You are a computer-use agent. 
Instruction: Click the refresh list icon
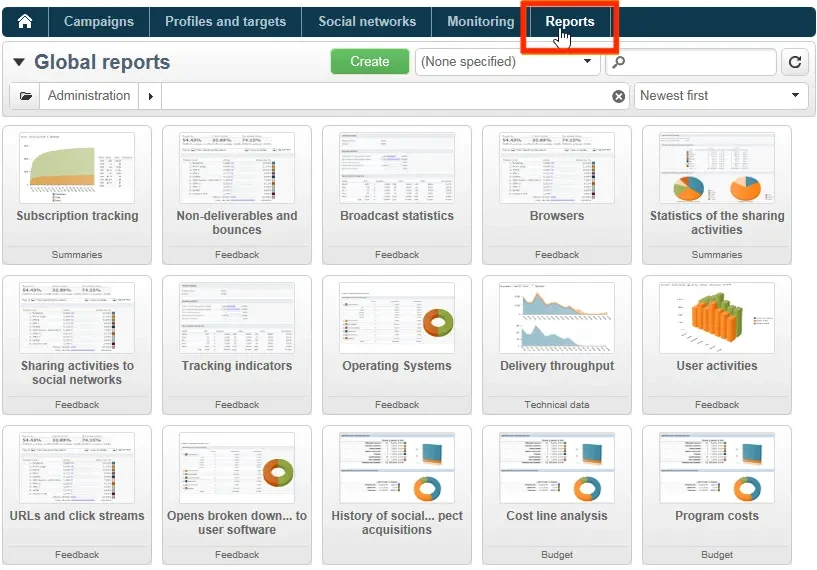[x=795, y=62]
